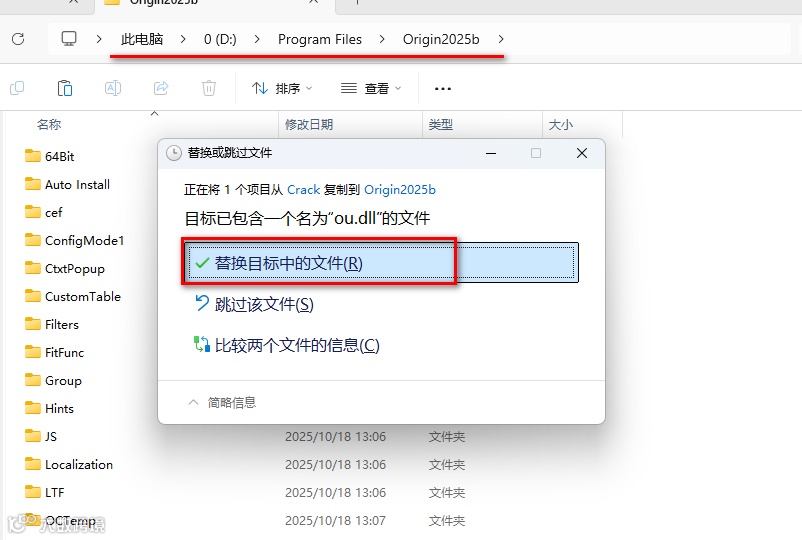Screen dimensions: 802x540
Task: Sort by the 类型 column header
Action: pos(440,124)
